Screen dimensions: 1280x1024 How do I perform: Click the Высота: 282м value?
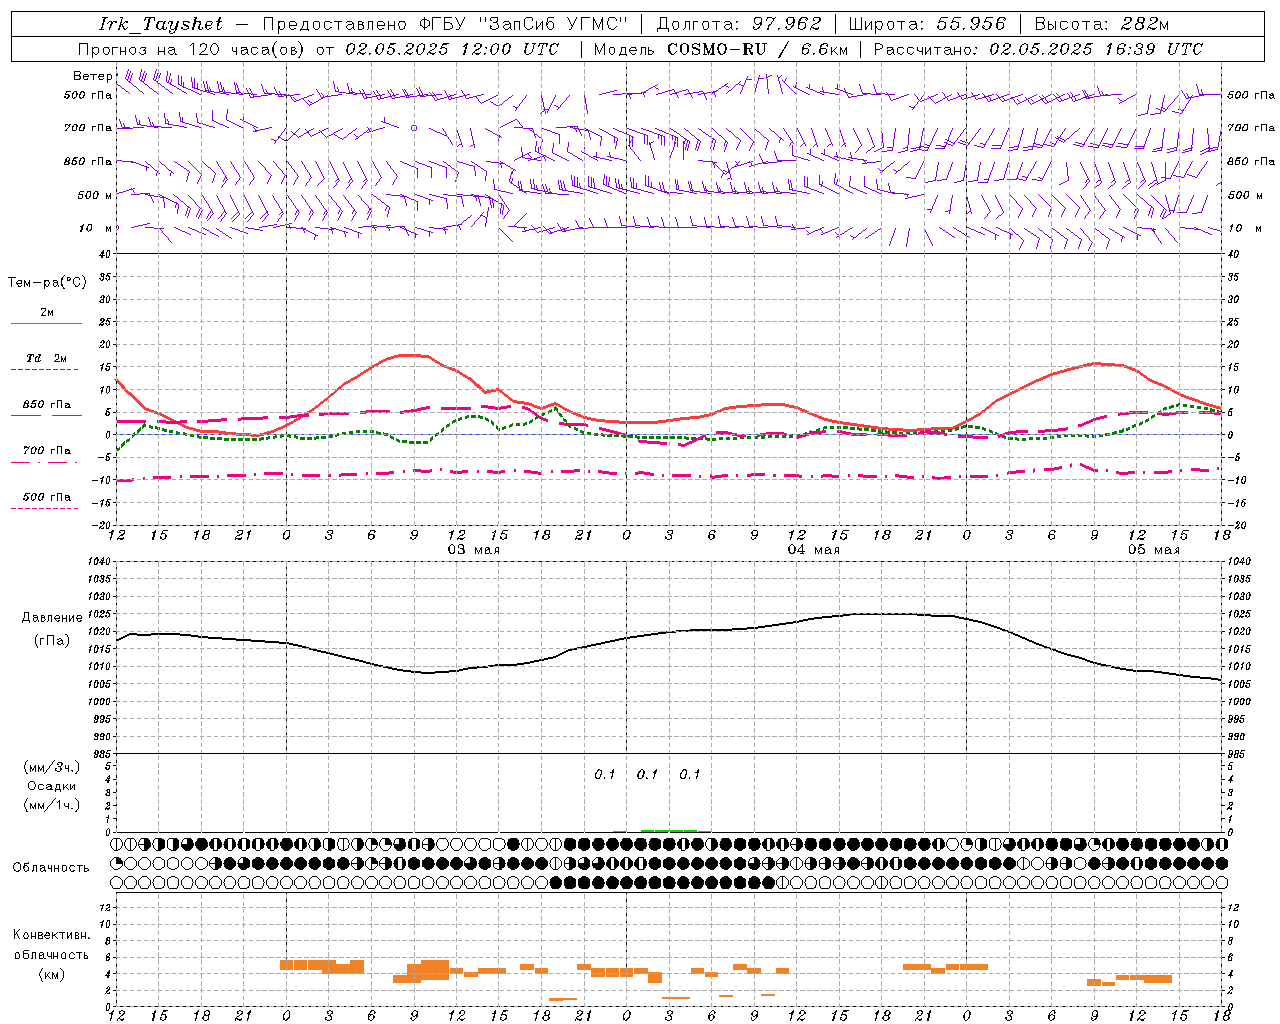click(x=1102, y=24)
